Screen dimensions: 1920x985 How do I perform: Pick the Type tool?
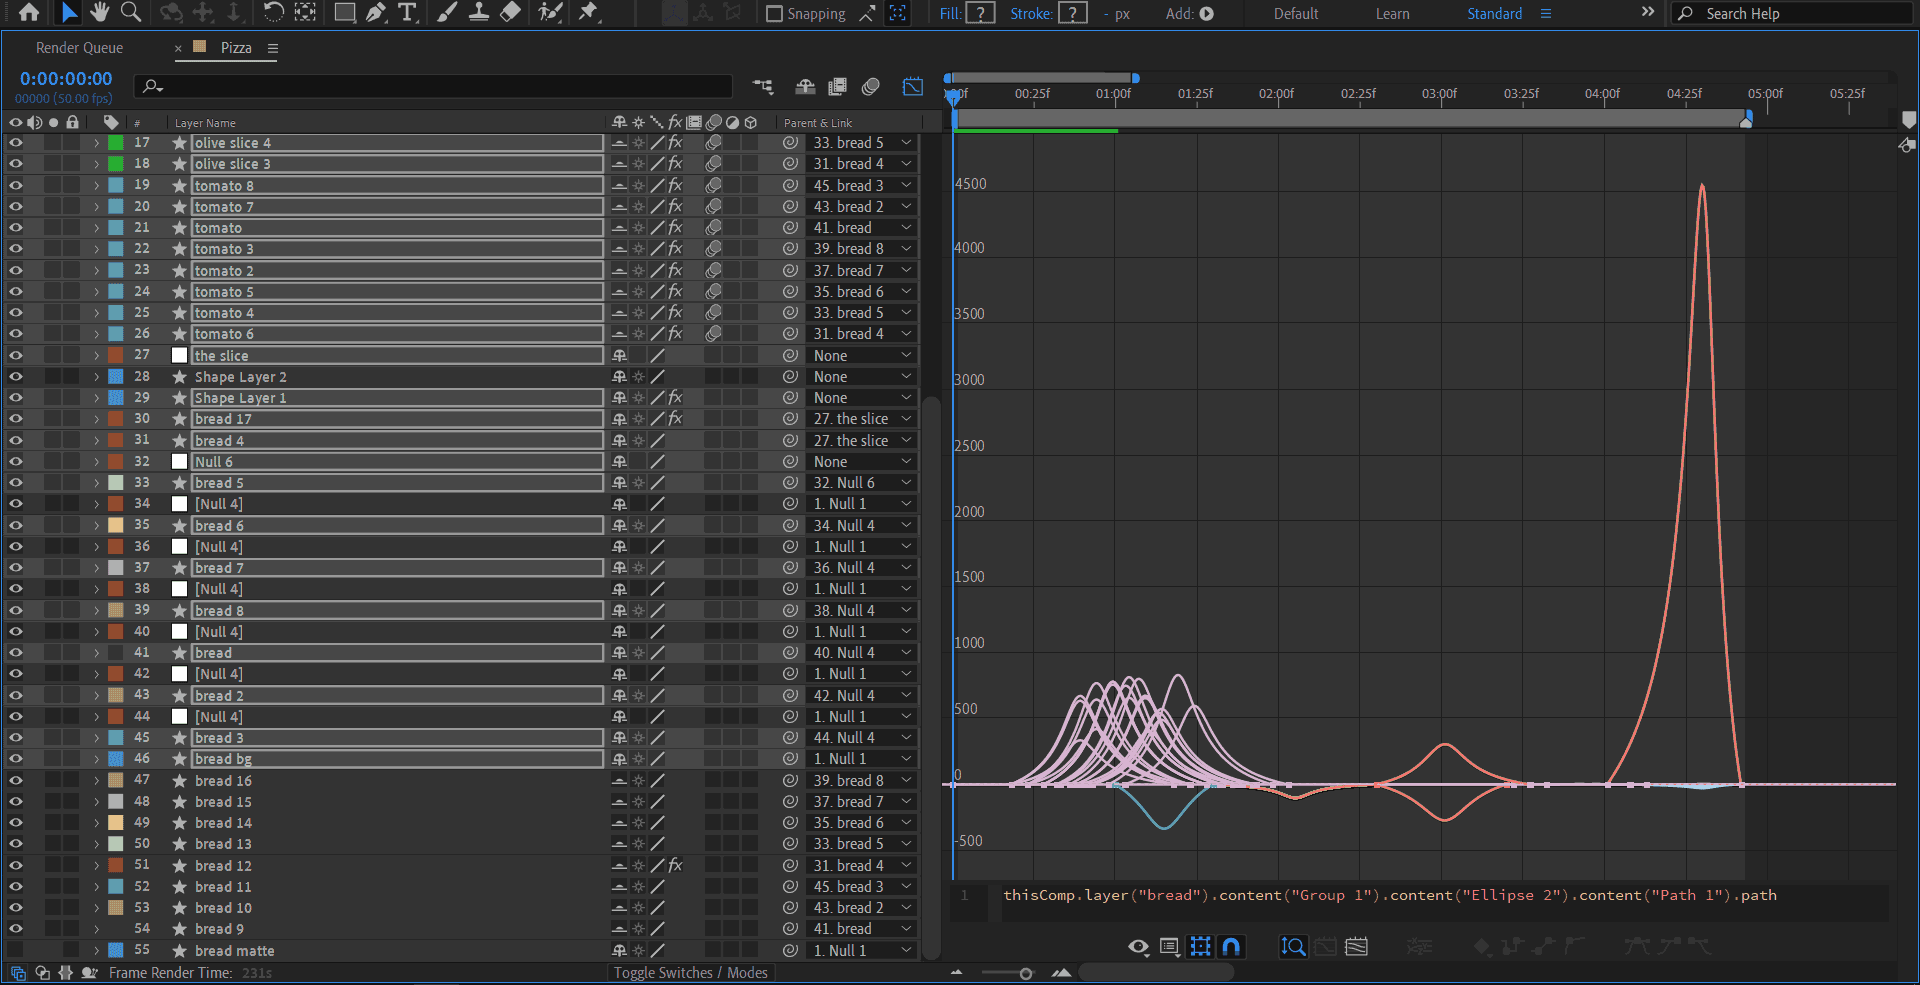[x=407, y=13]
